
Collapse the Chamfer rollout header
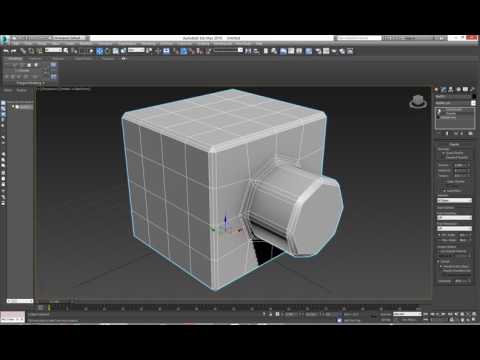pos(454,144)
